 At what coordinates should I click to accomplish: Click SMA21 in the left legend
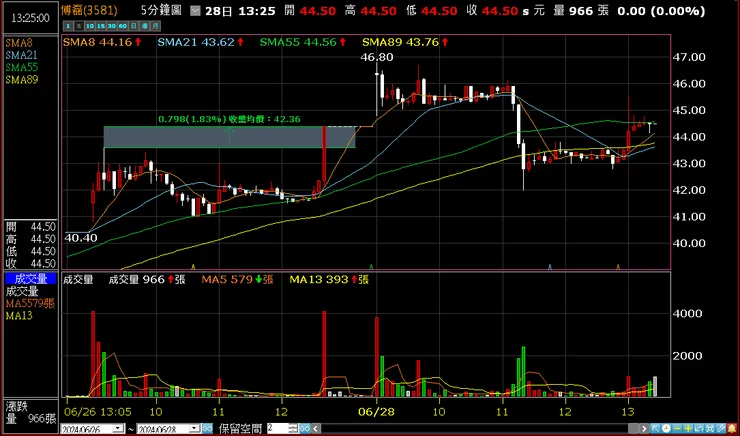[21, 55]
